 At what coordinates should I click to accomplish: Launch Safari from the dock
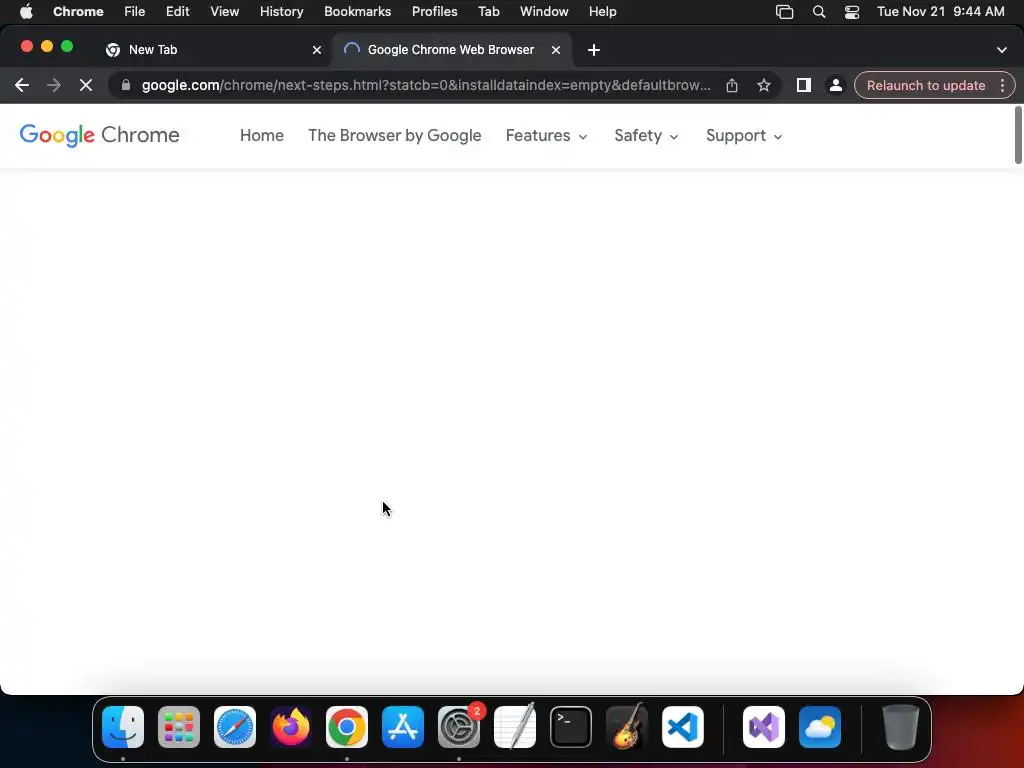click(x=235, y=727)
